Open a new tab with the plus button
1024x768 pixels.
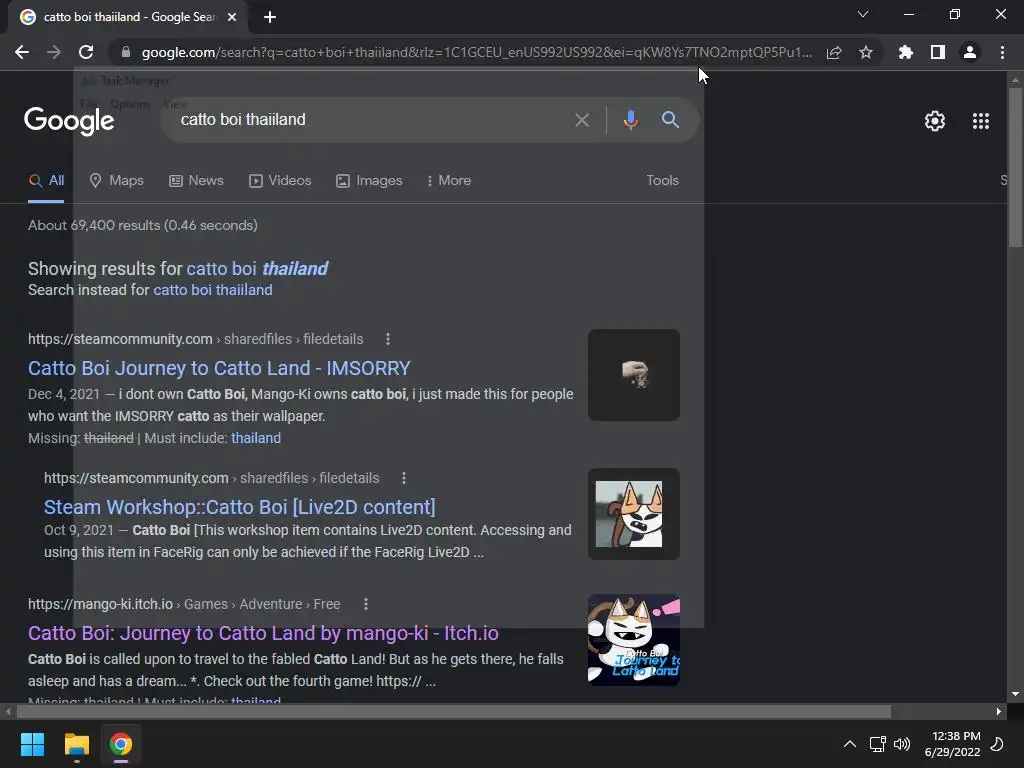coord(270,17)
